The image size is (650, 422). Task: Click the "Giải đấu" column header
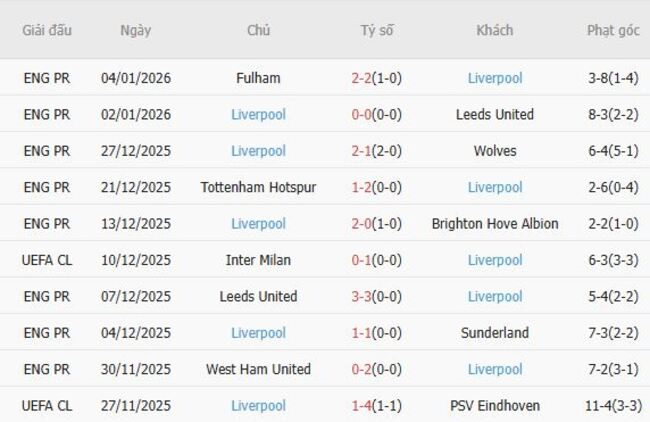point(47,30)
